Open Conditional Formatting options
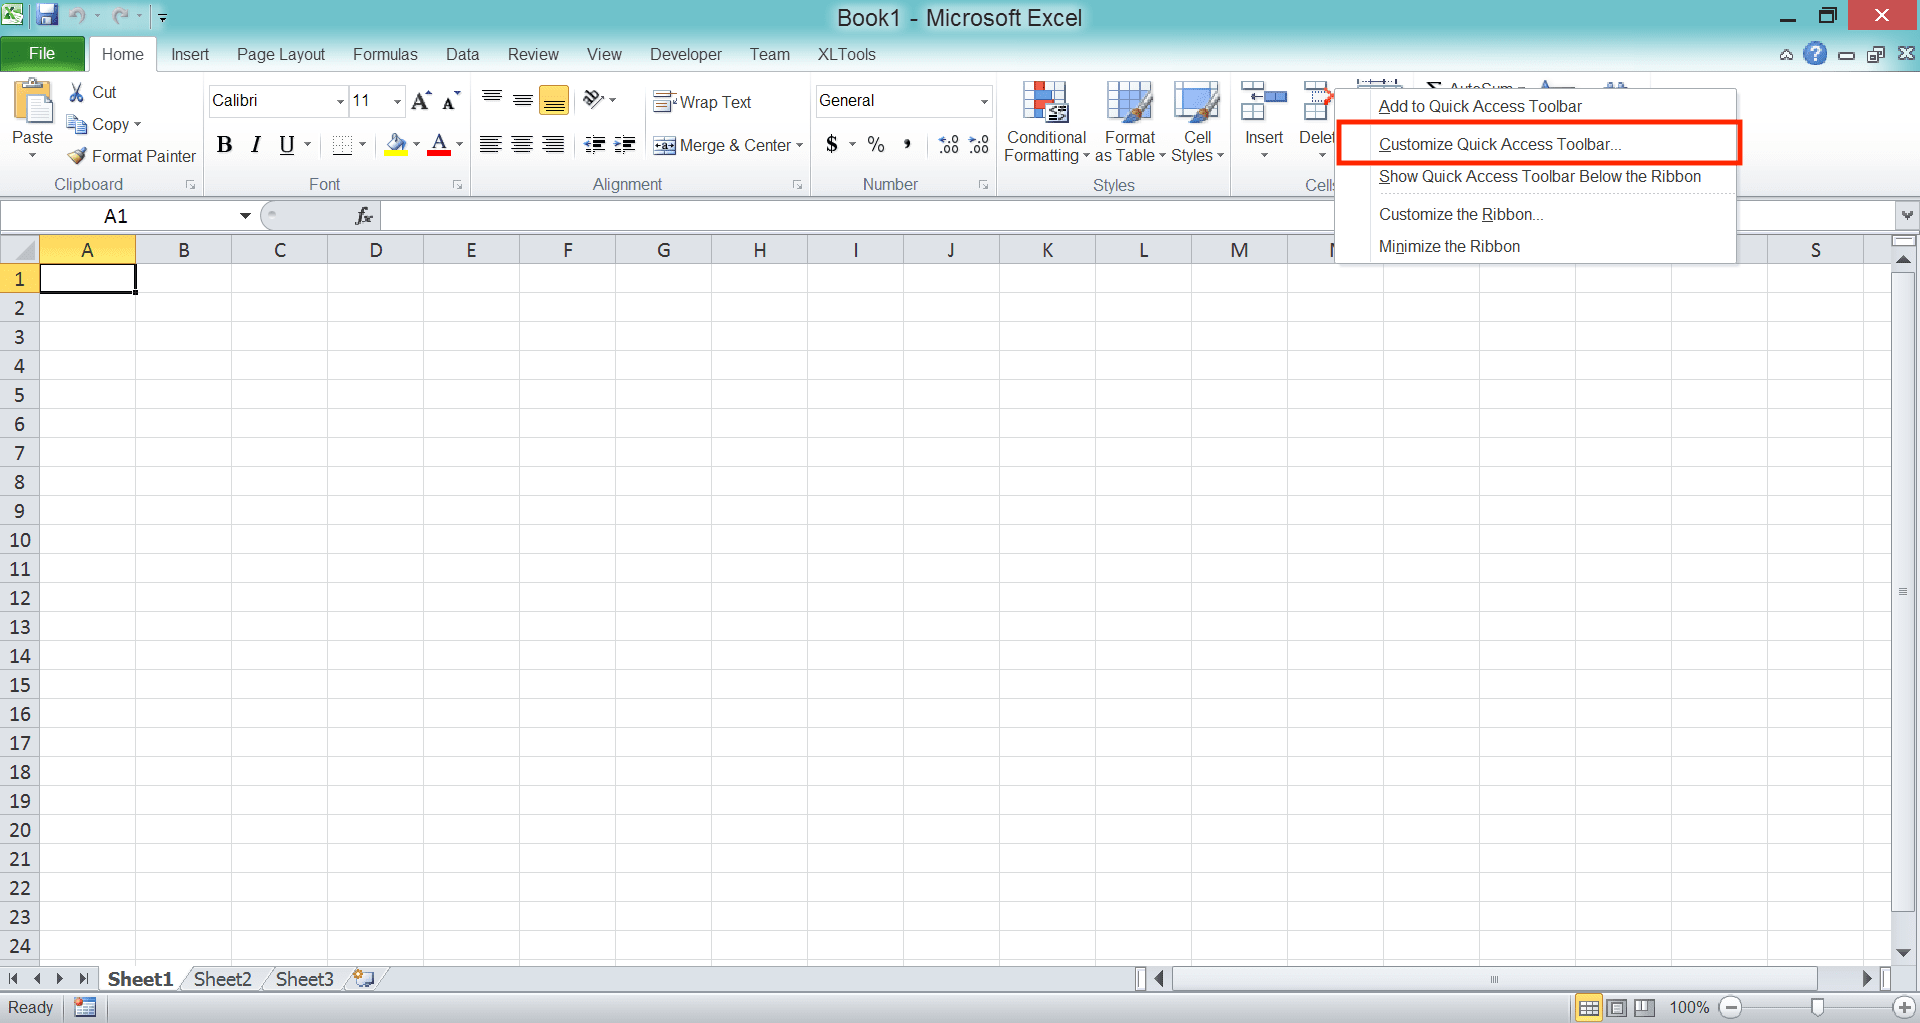Viewport: 1920px width, 1023px height. pyautogui.click(x=1045, y=122)
